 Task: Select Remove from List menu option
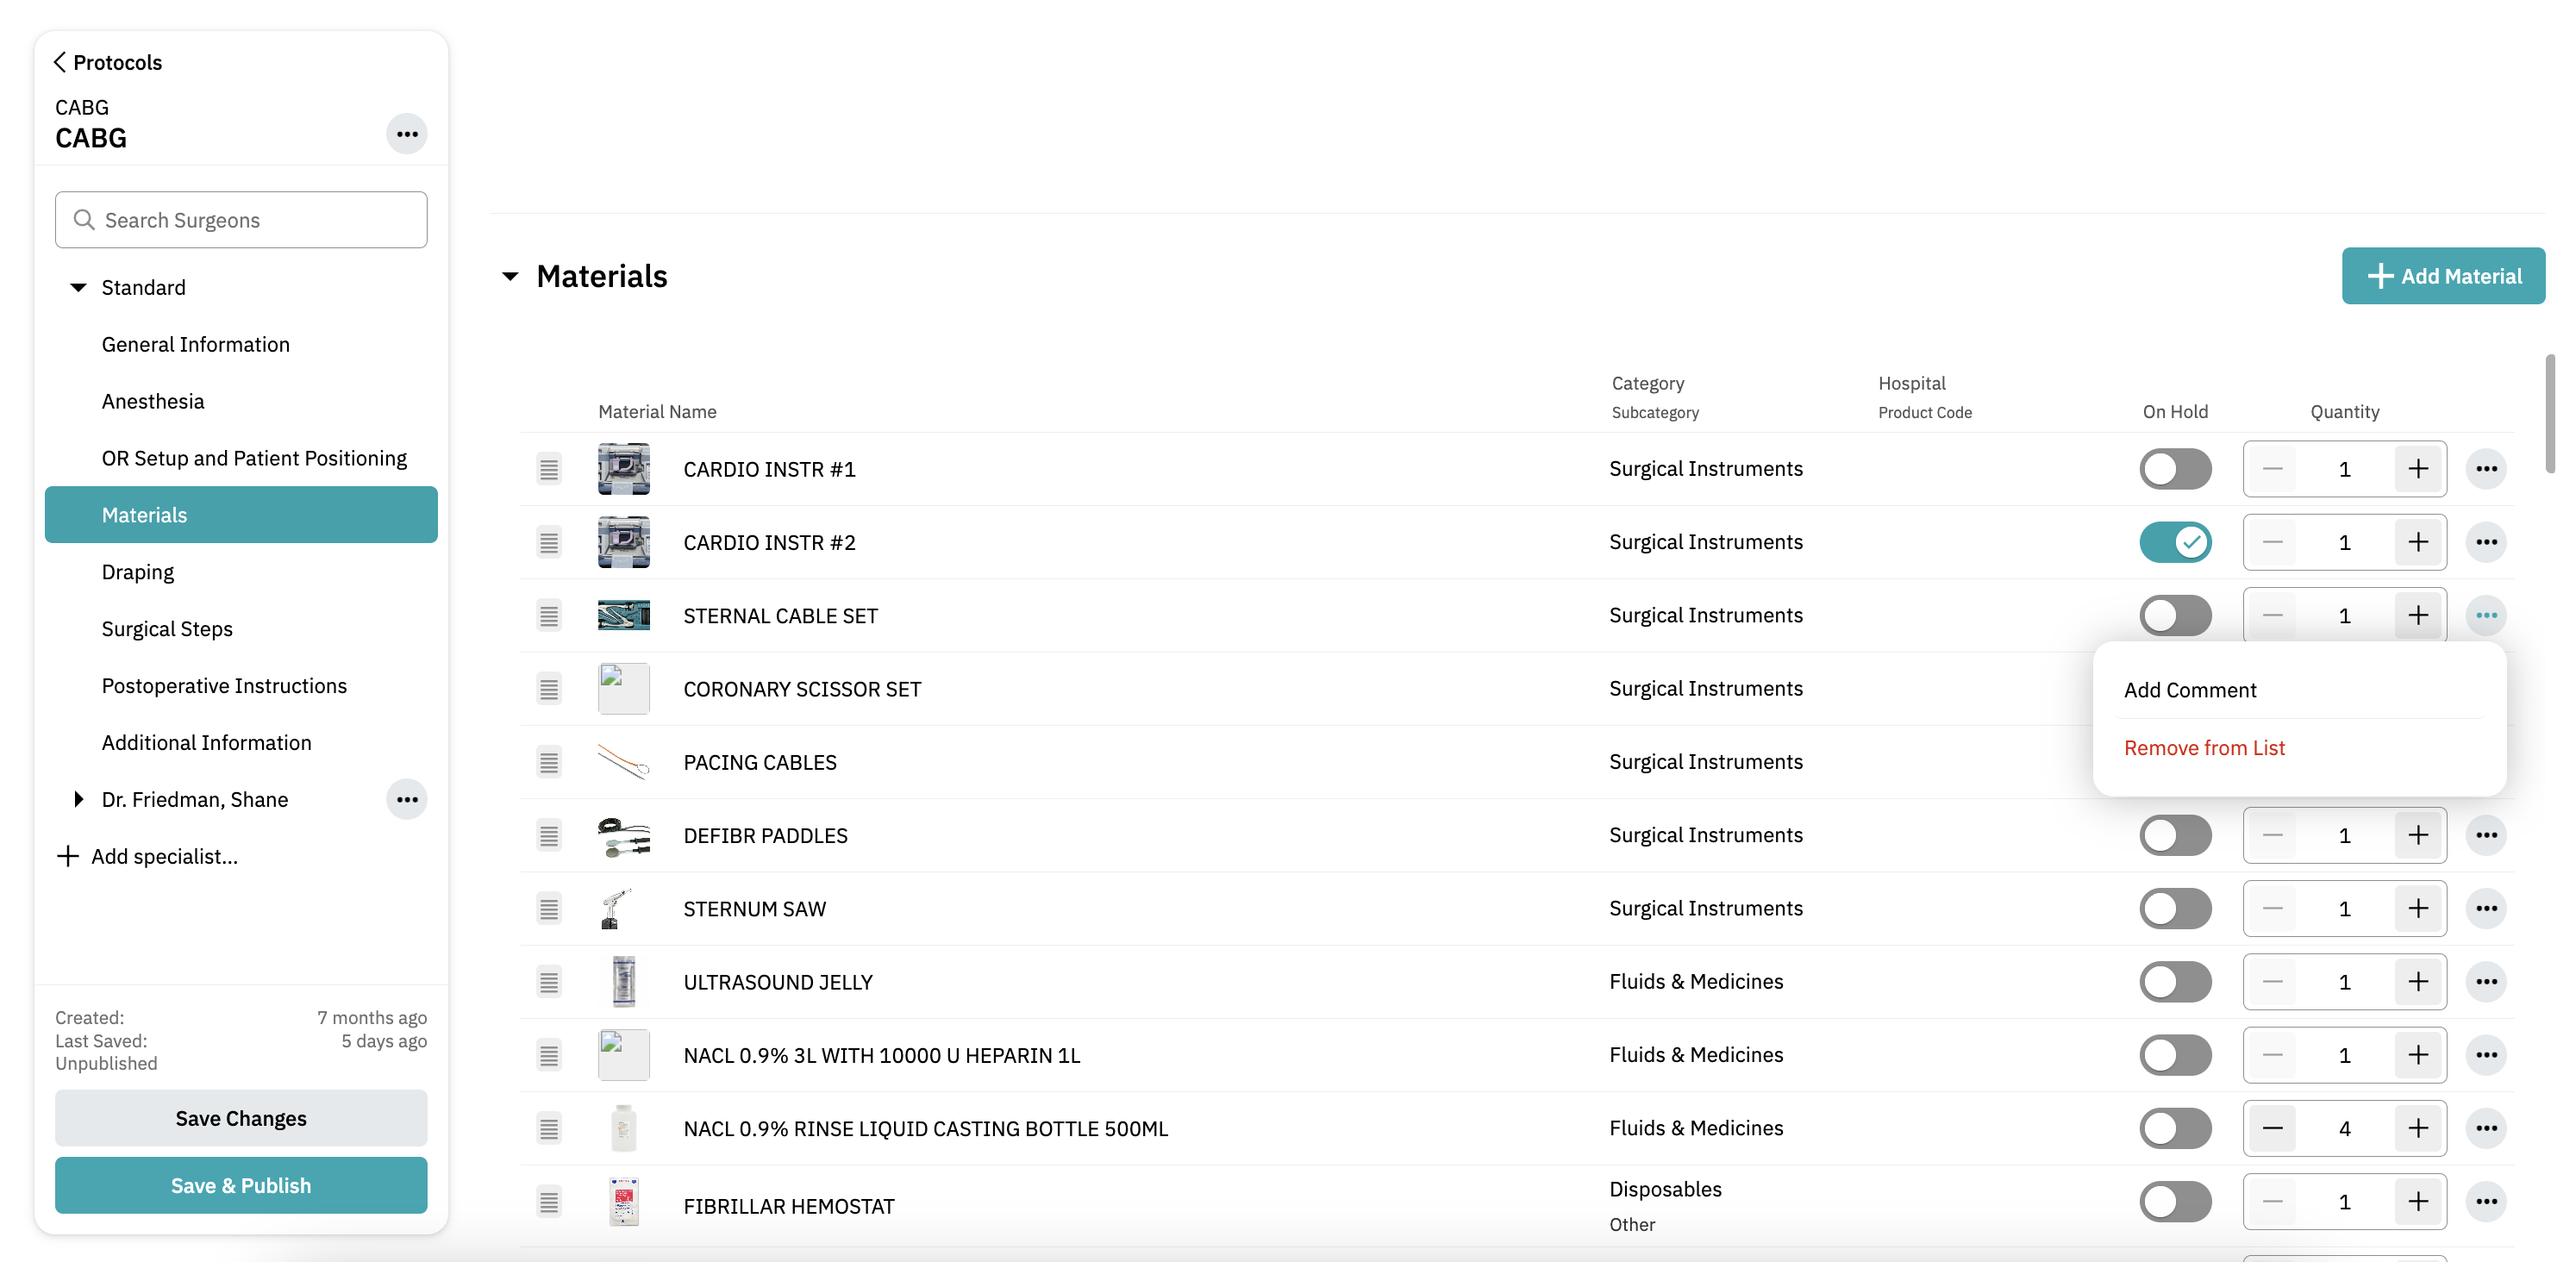pos(2204,748)
